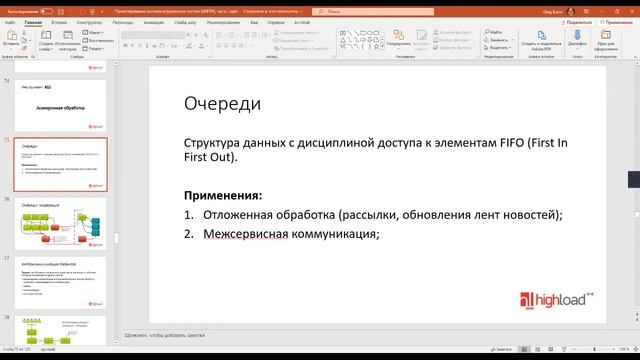The height and width of the screenshot is (360, 640).
Task: Open the Заменить replace dropdown
Action: click(499, 40)
